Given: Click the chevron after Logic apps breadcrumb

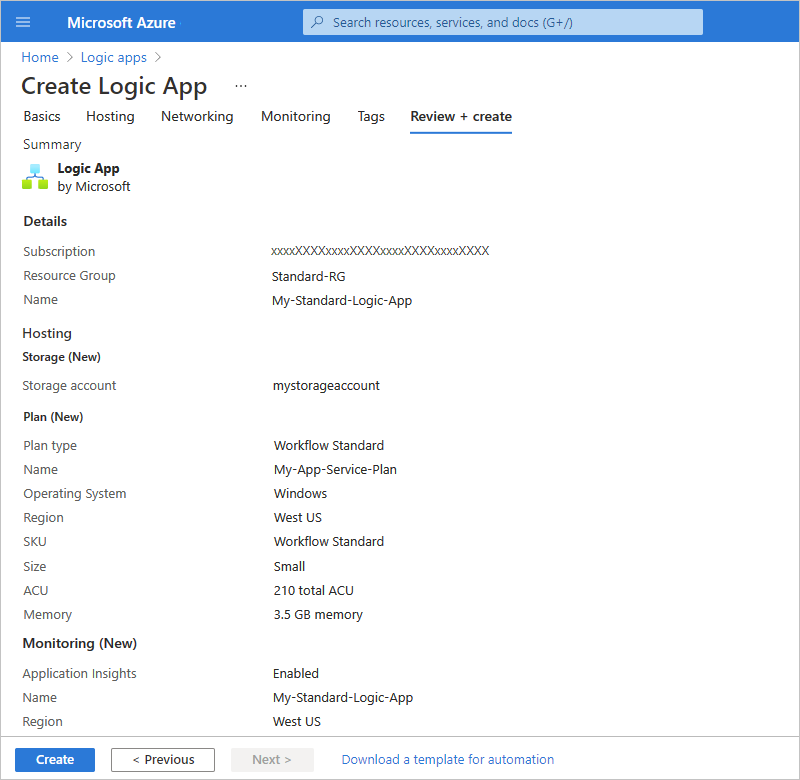Looking at the screenshot, I should click(158, 57).
